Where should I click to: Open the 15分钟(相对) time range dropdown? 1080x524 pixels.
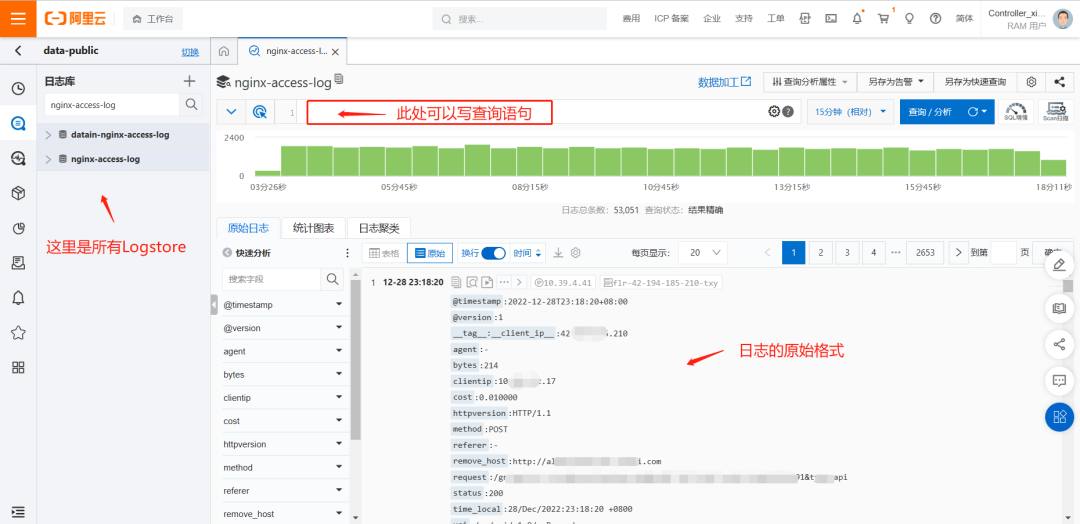[x=851, y=112]
